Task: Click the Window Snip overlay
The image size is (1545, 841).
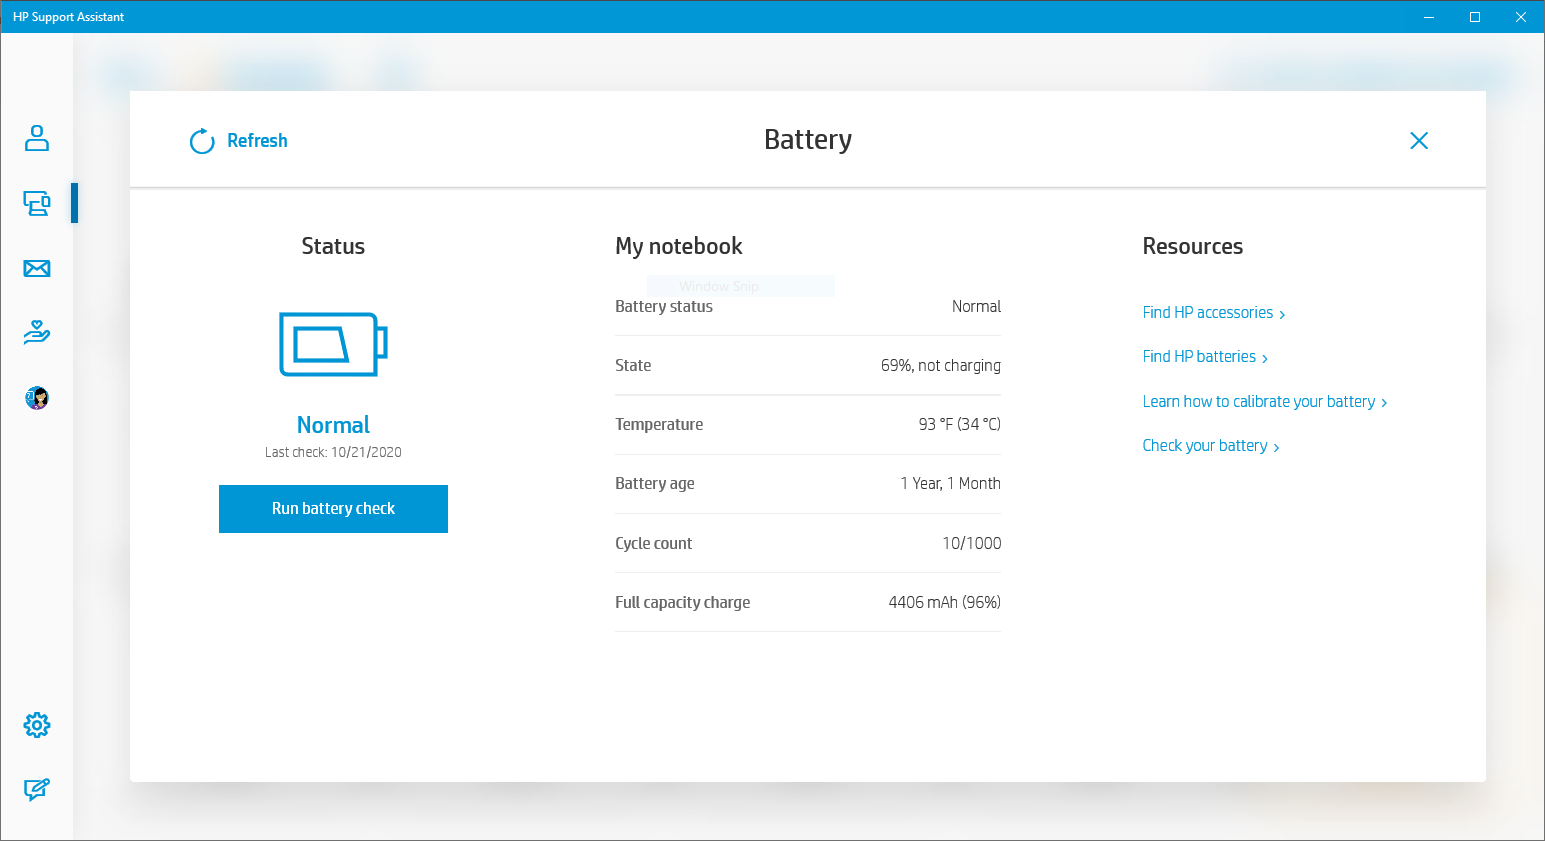Action: point(740,286)
